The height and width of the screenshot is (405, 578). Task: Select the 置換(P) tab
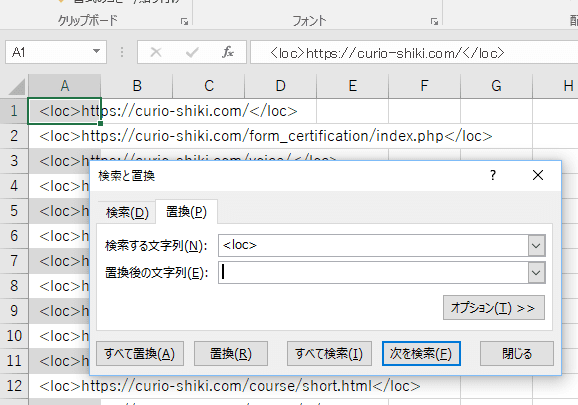click(x=187, y=212)
